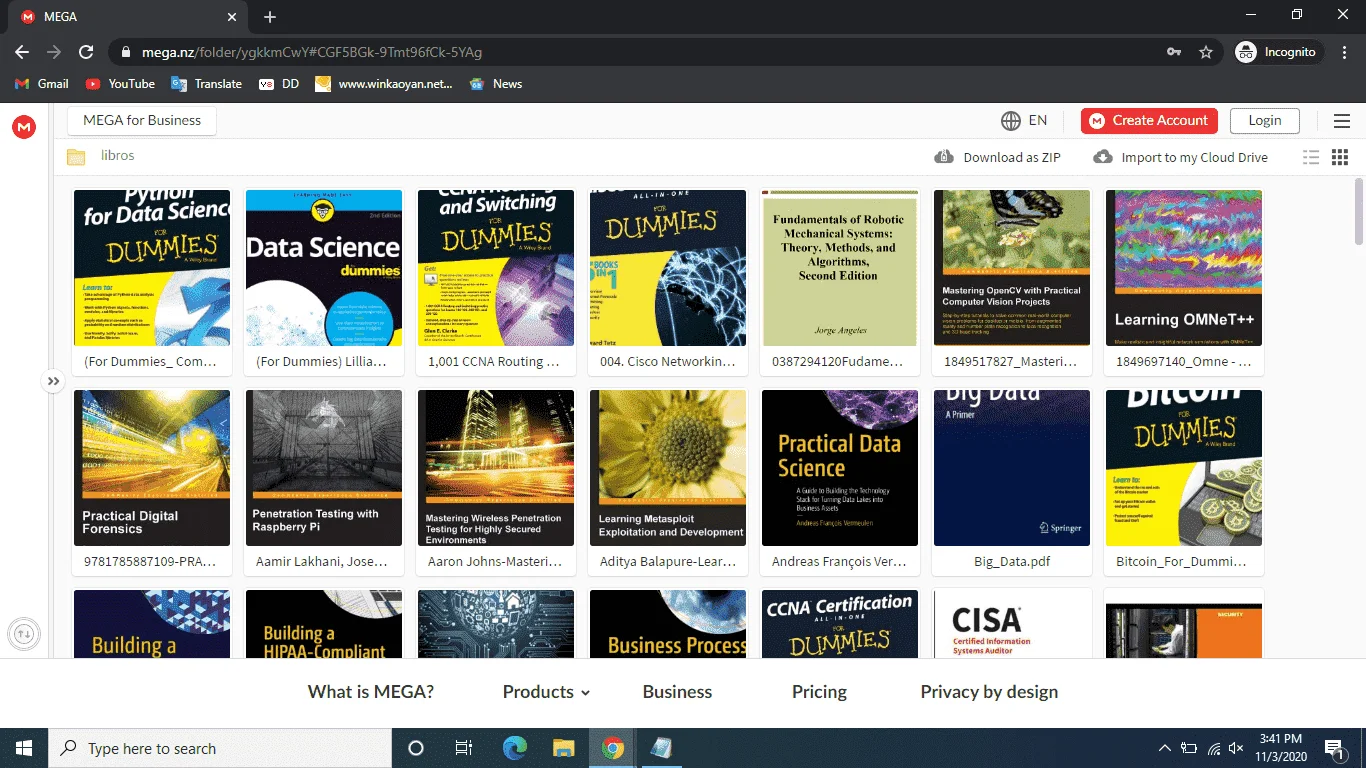
Task: Open Cortana circle on taskbar
Action: tap(416, 748)
